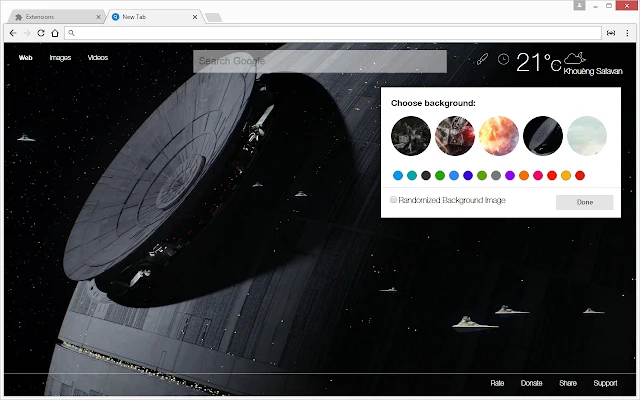This screenshot has width=640, height=400.
Task: Reload the page with the refresh icon
Action: [x=41, y=33]
